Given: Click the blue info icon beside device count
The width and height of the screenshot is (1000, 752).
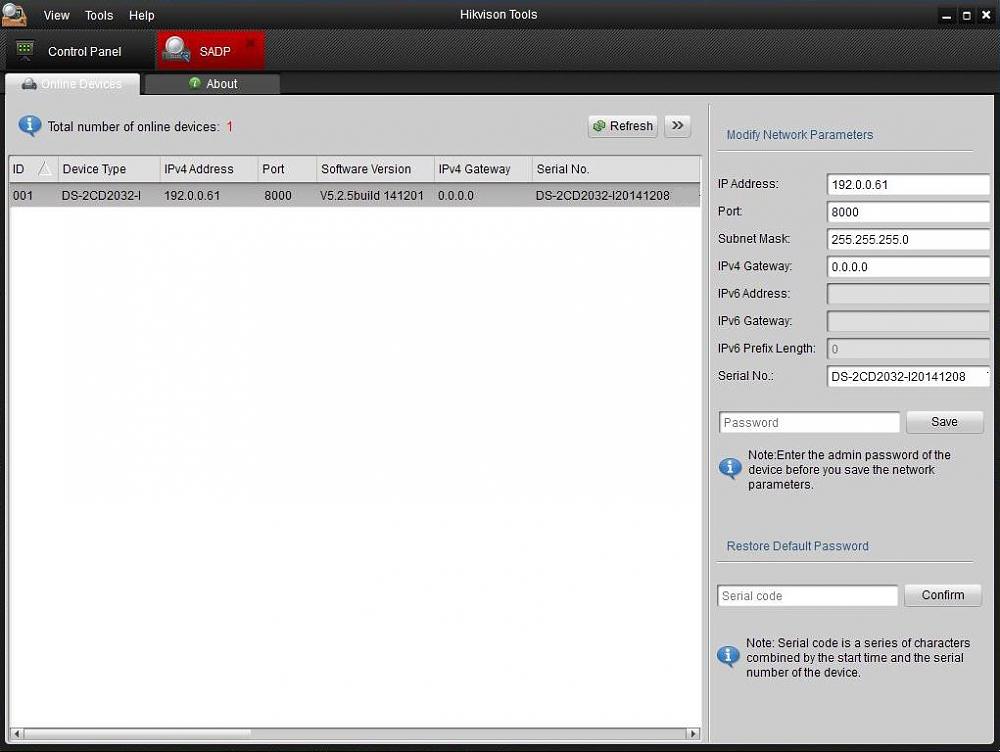Looking at the screenshot, I should point(30,126).
